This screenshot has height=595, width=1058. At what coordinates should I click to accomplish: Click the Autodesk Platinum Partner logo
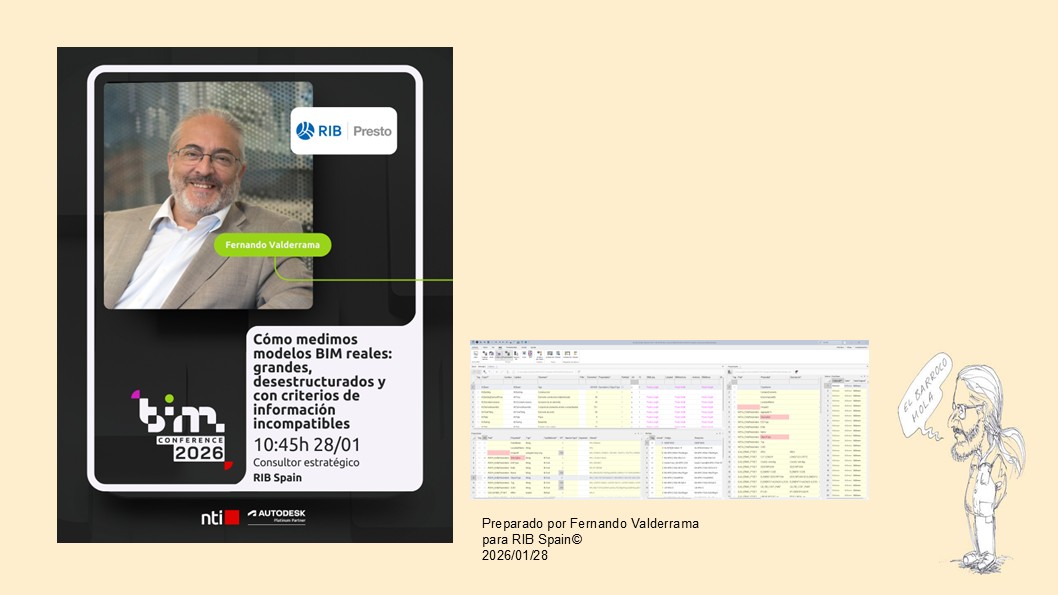pos(277,517)
